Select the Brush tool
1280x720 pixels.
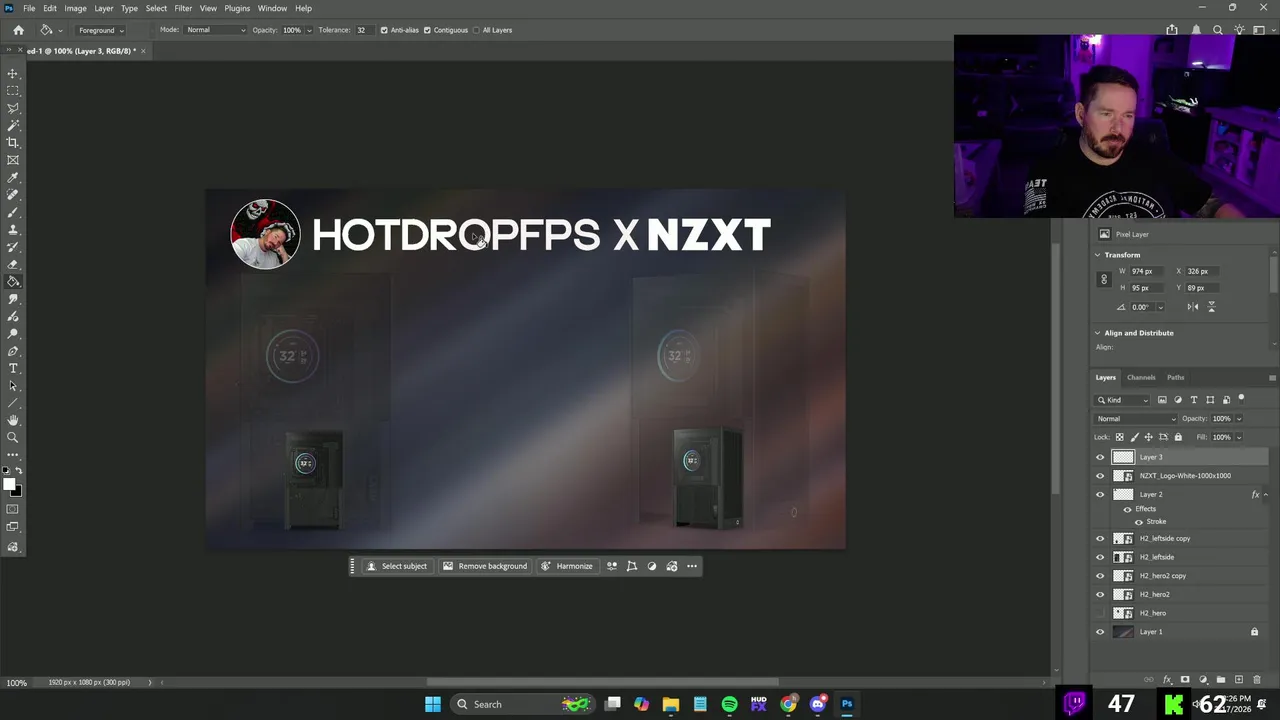click(x=13, y=212)
